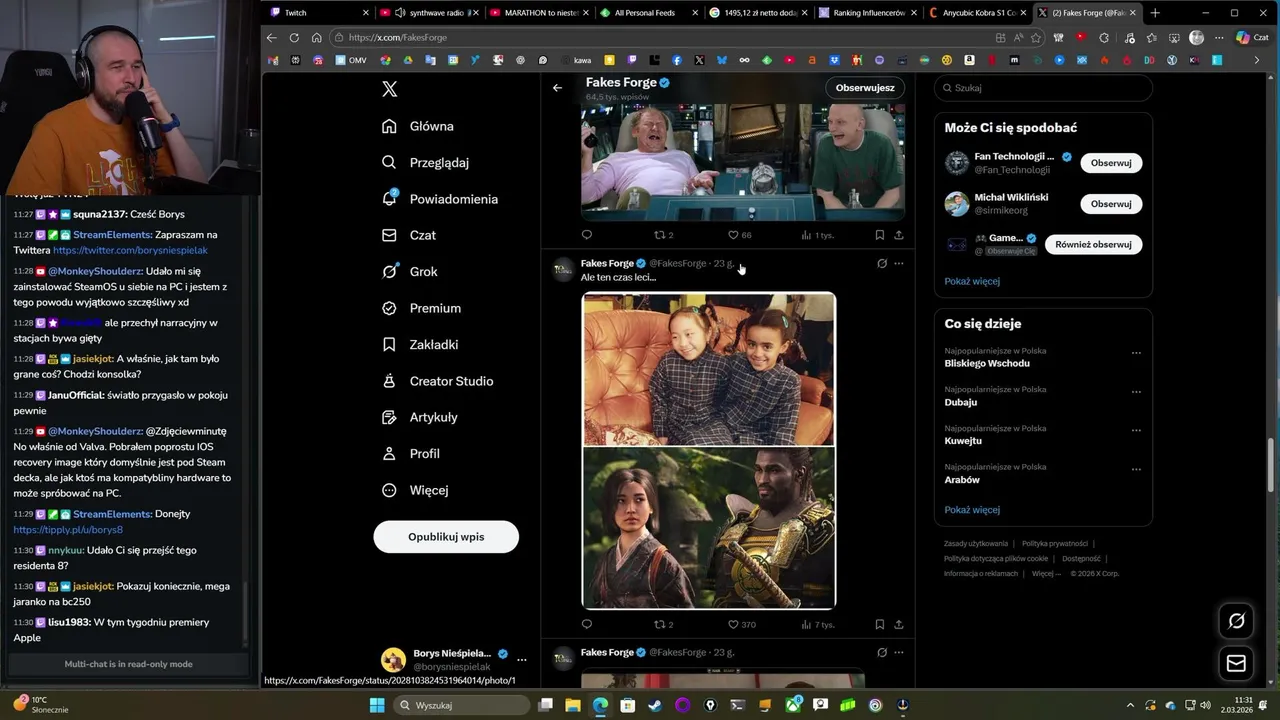Go to Główna in sidebar
The height and width of the screenshot is (720, 1280).
pyautogui.click(x=418, y=126)
